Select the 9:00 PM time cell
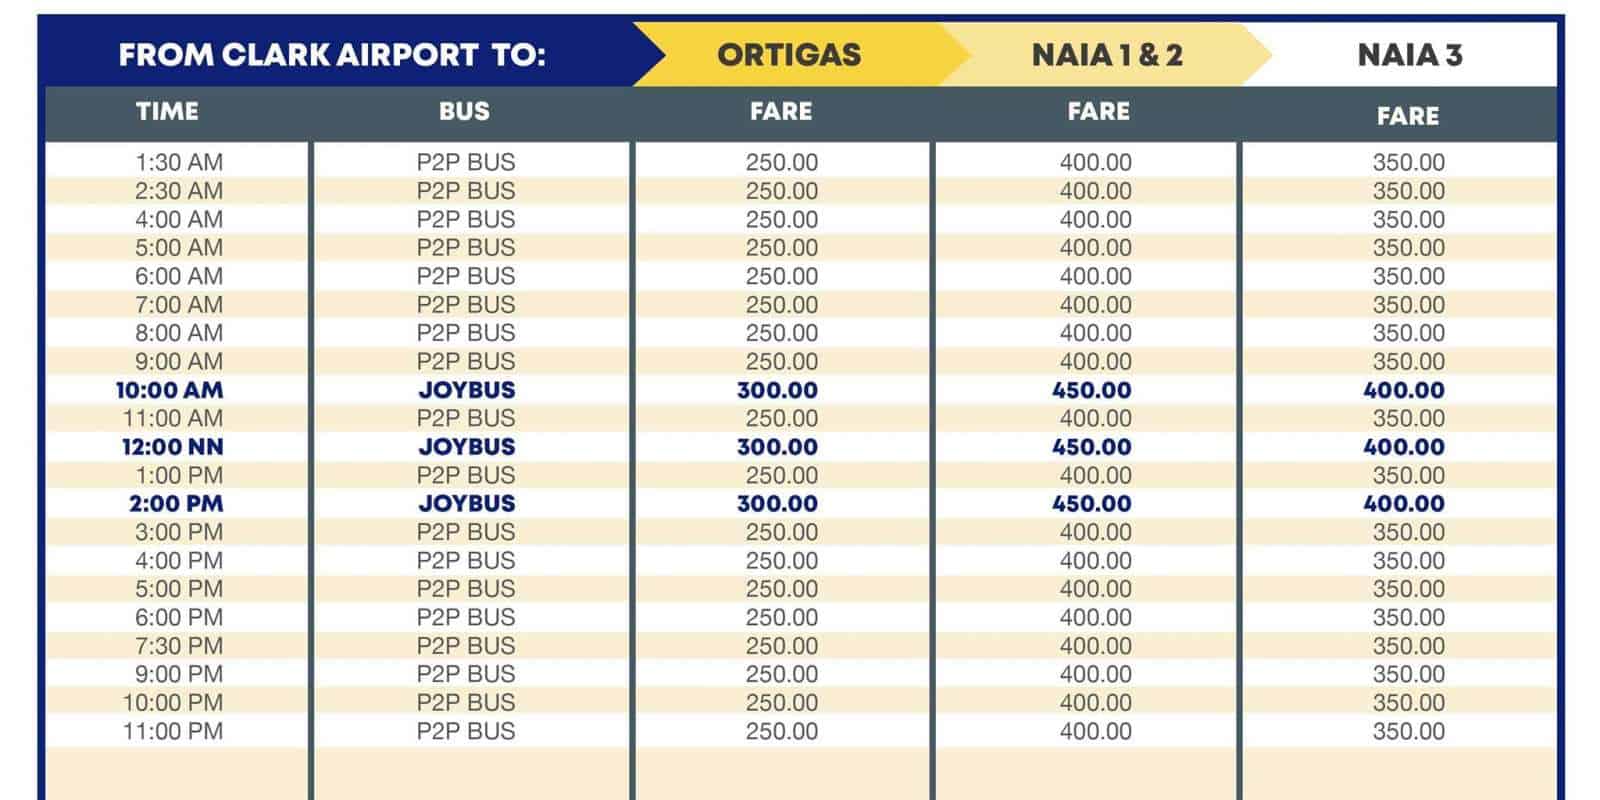This screenshot has height=800, width=1600. point(179,674)
